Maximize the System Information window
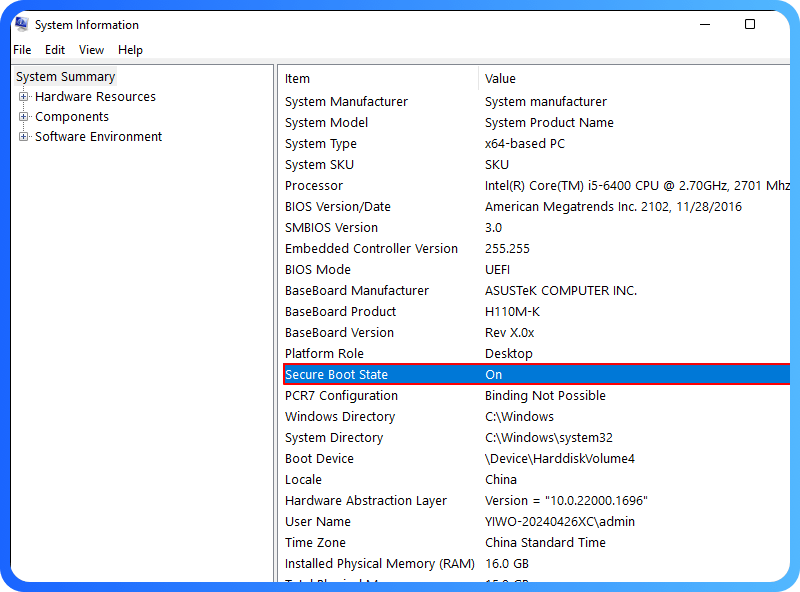 coord(750,24)
